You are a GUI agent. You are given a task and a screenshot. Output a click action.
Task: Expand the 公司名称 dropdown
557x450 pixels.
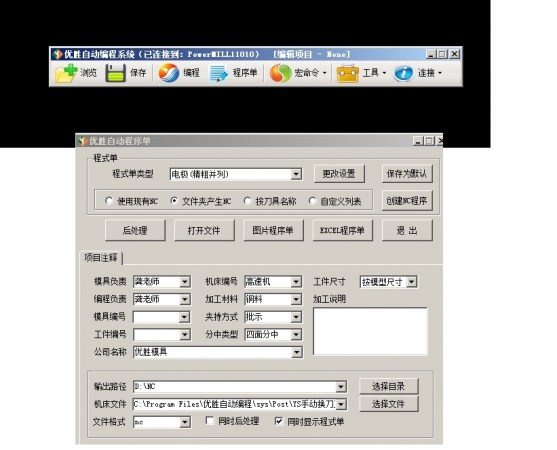click(x=297, y=352)
